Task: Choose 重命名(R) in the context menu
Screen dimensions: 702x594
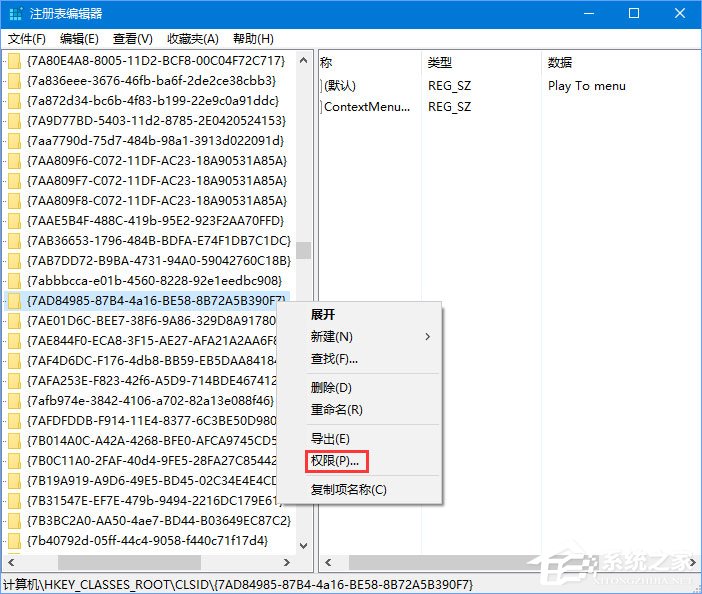Action: pos(337,410)
